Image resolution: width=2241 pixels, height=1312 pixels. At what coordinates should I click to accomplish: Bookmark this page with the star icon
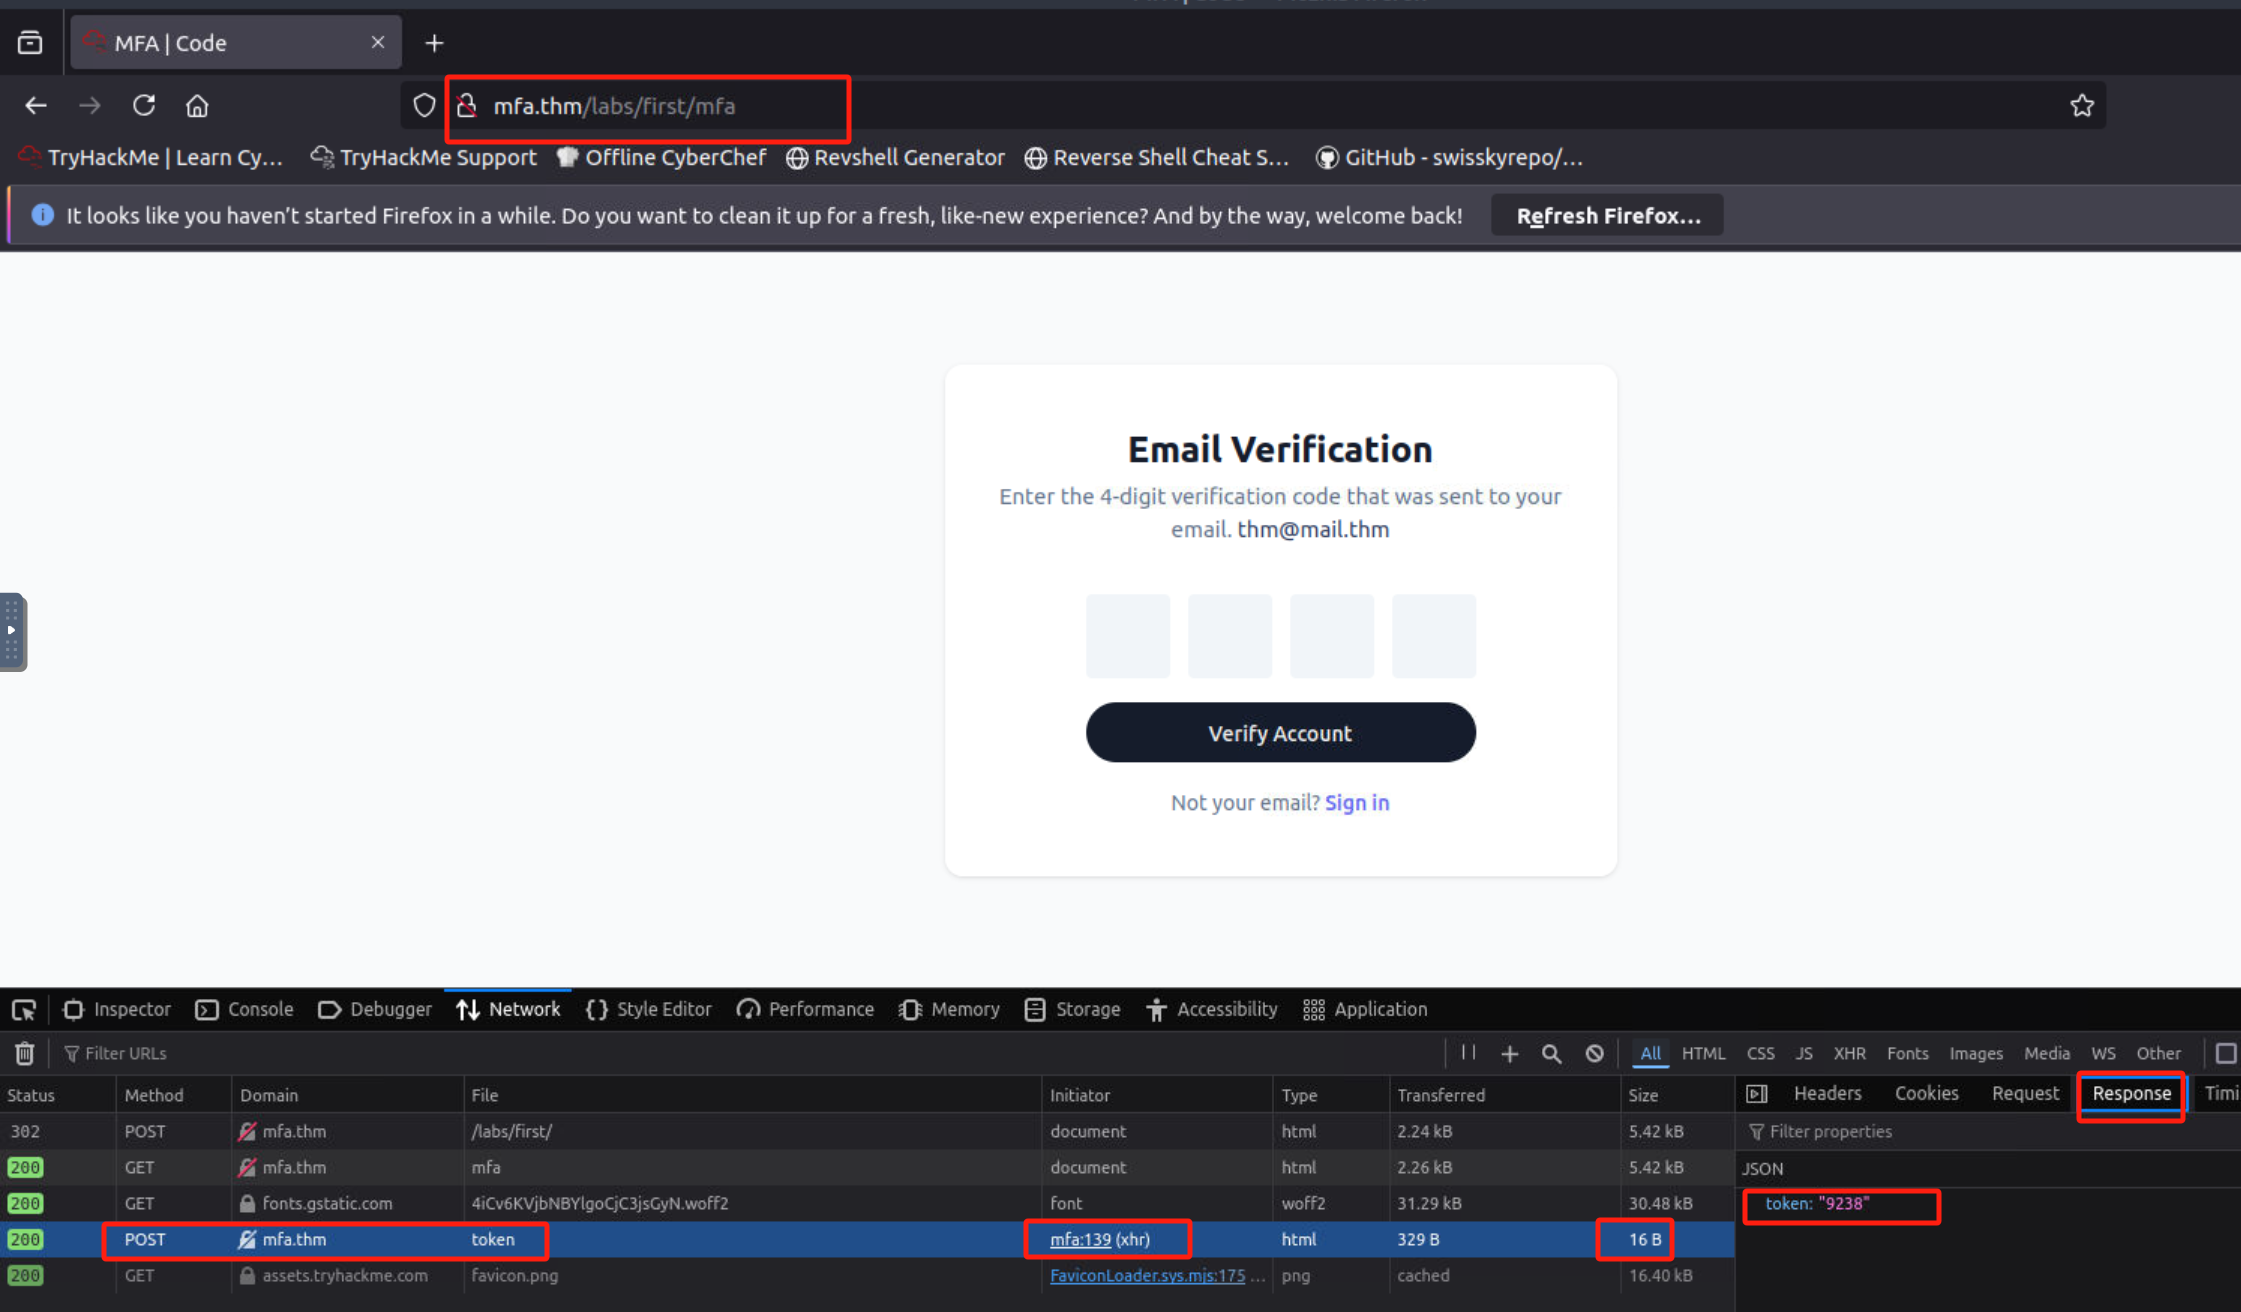2082,105
